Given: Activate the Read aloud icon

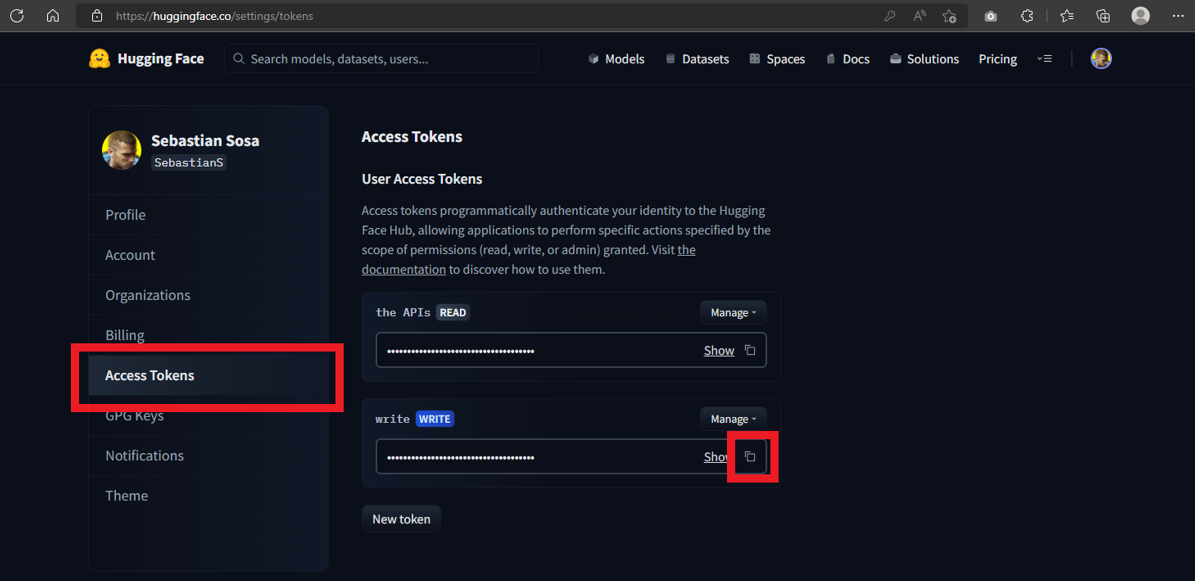Looking at the screenshot, I should [x=920, y=15].
